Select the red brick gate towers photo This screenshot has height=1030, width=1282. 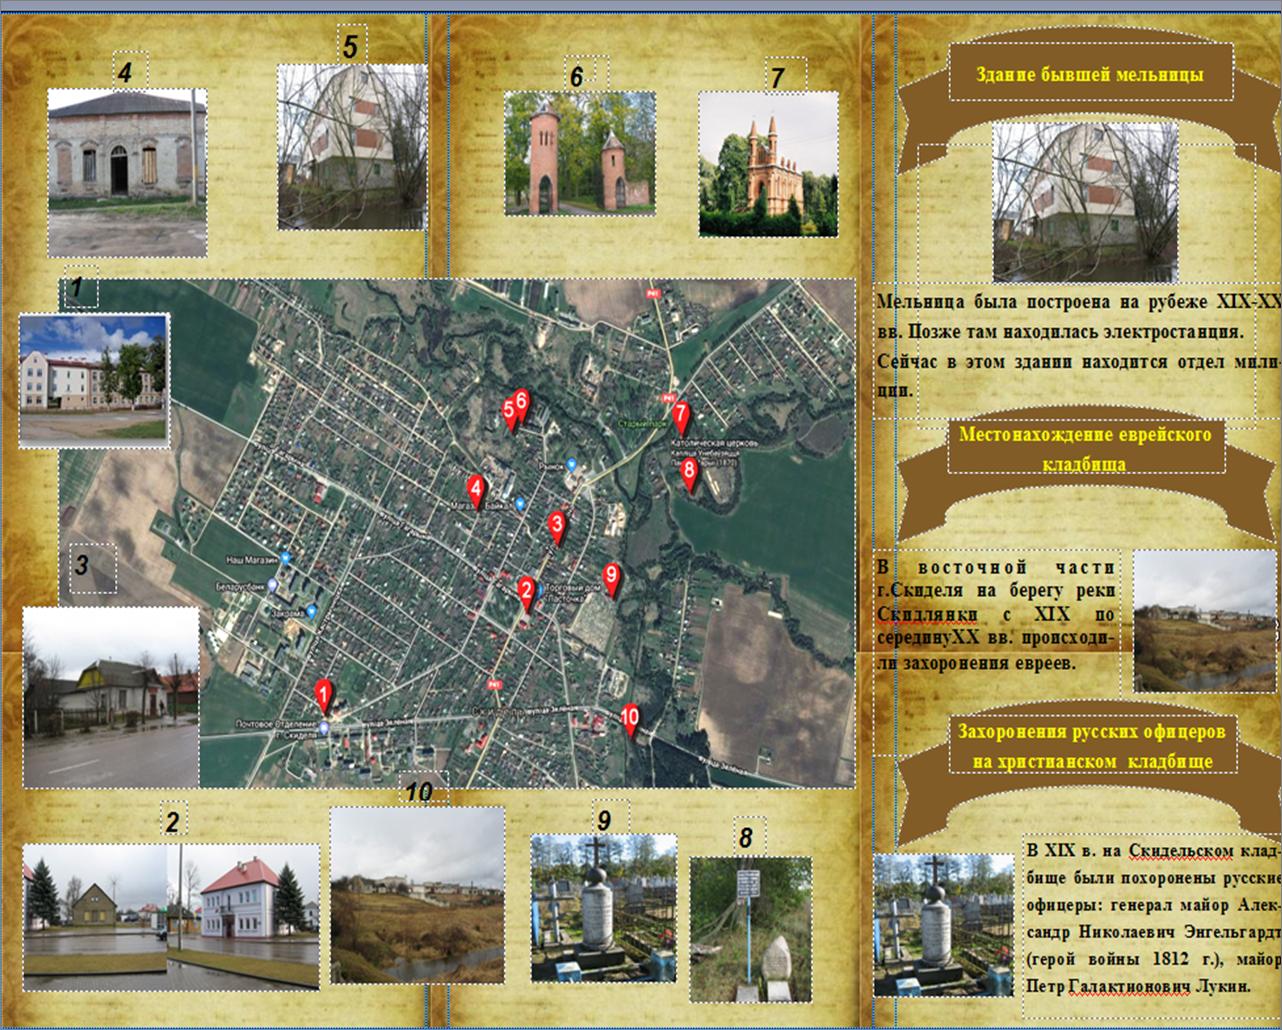(x=580, y=153)
